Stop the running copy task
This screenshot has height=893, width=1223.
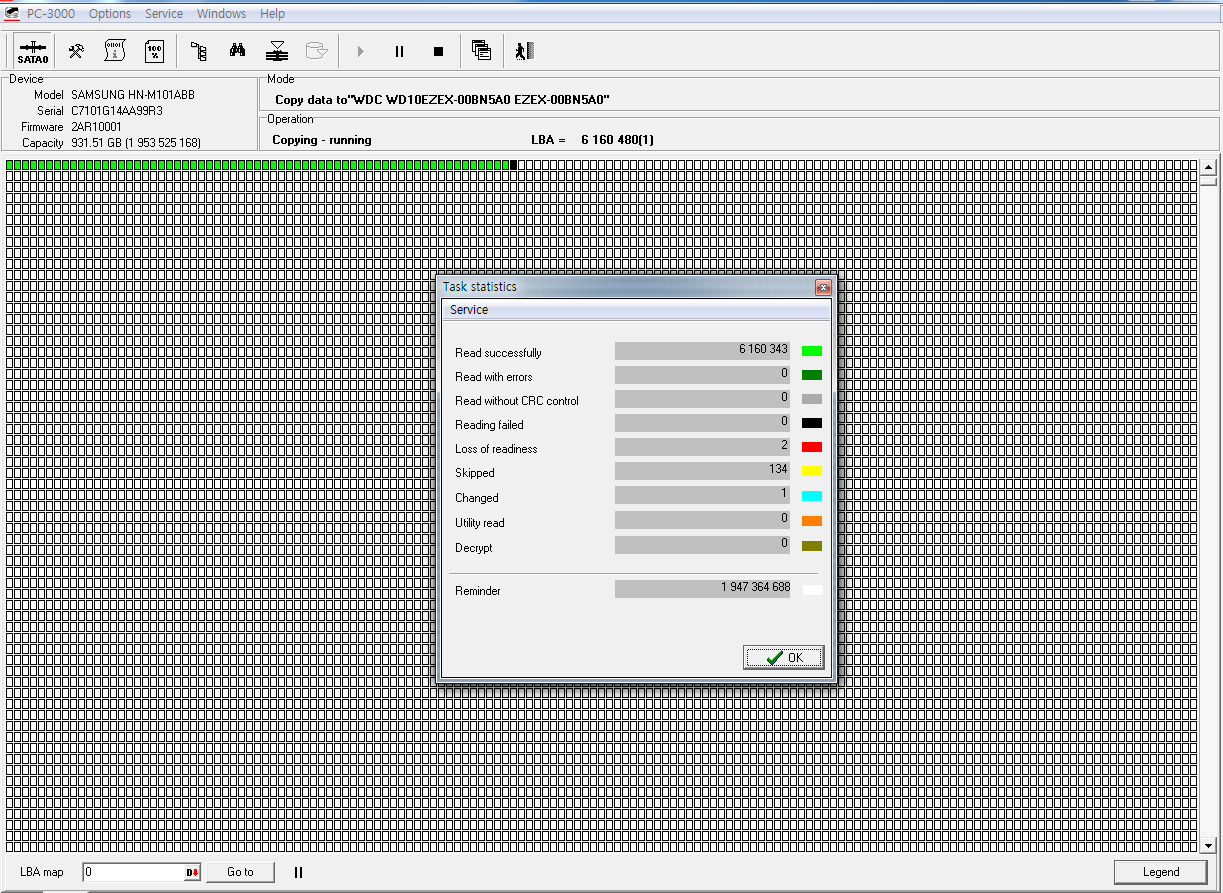pos(438,51)
